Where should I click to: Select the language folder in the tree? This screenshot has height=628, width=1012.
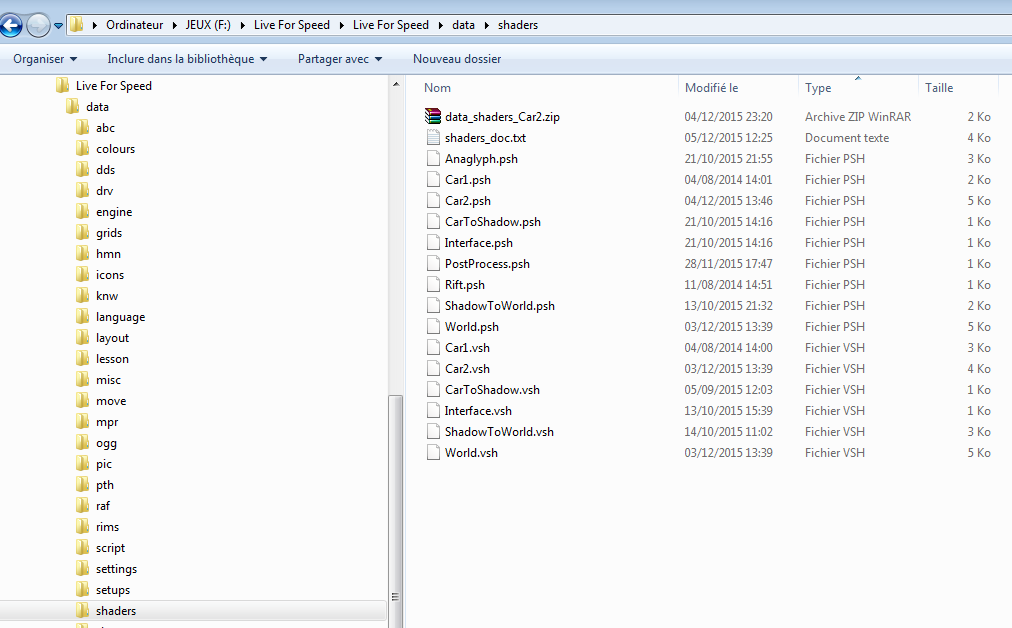[x=121, y=317]
